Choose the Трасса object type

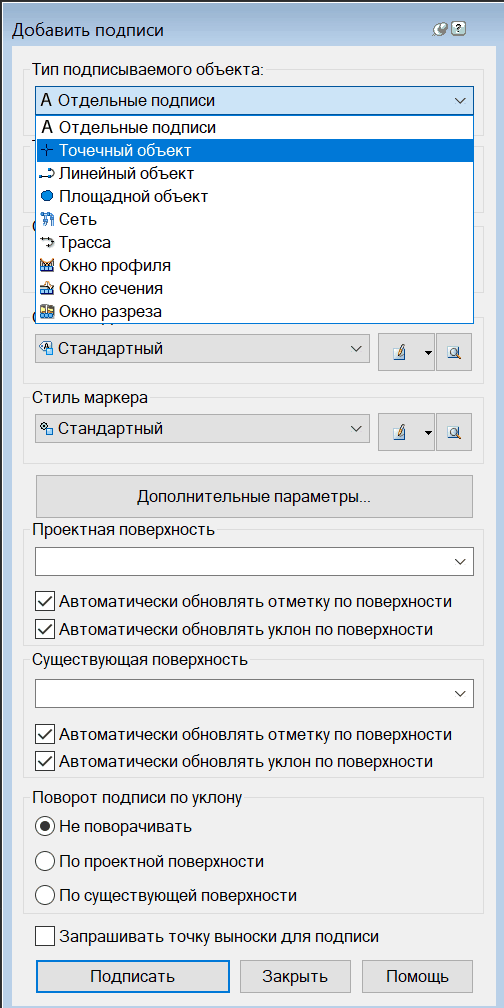coord(255,242)
